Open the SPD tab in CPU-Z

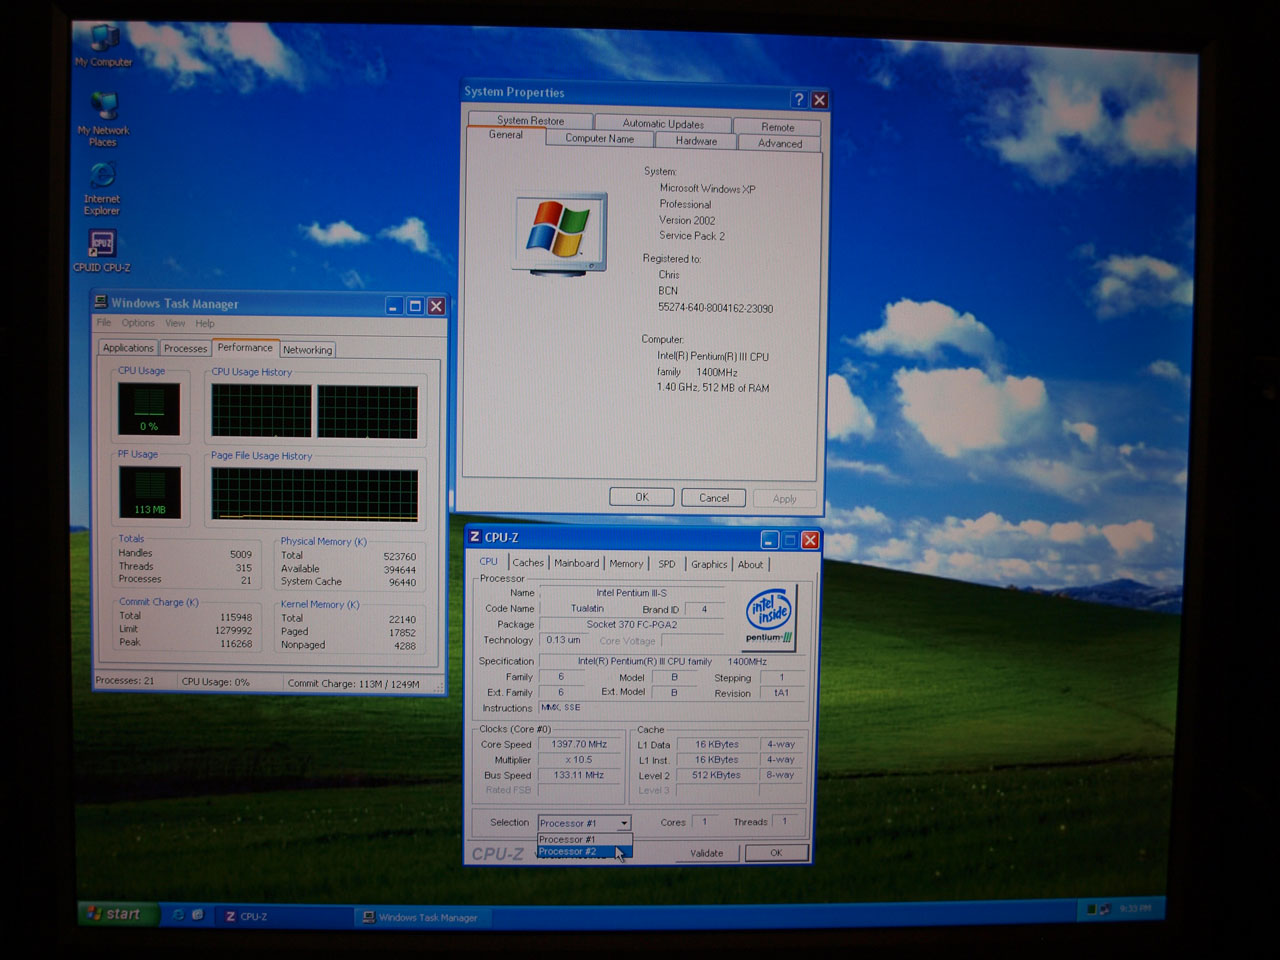667,564
